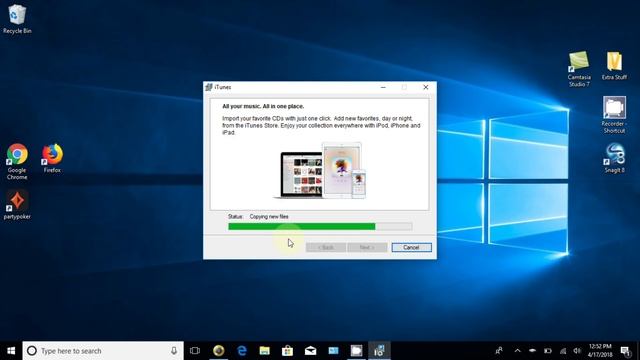This screenshot has width=640, height=360.
Task: Switch to the recorder app on taskbar
Action: pos(356,351)
